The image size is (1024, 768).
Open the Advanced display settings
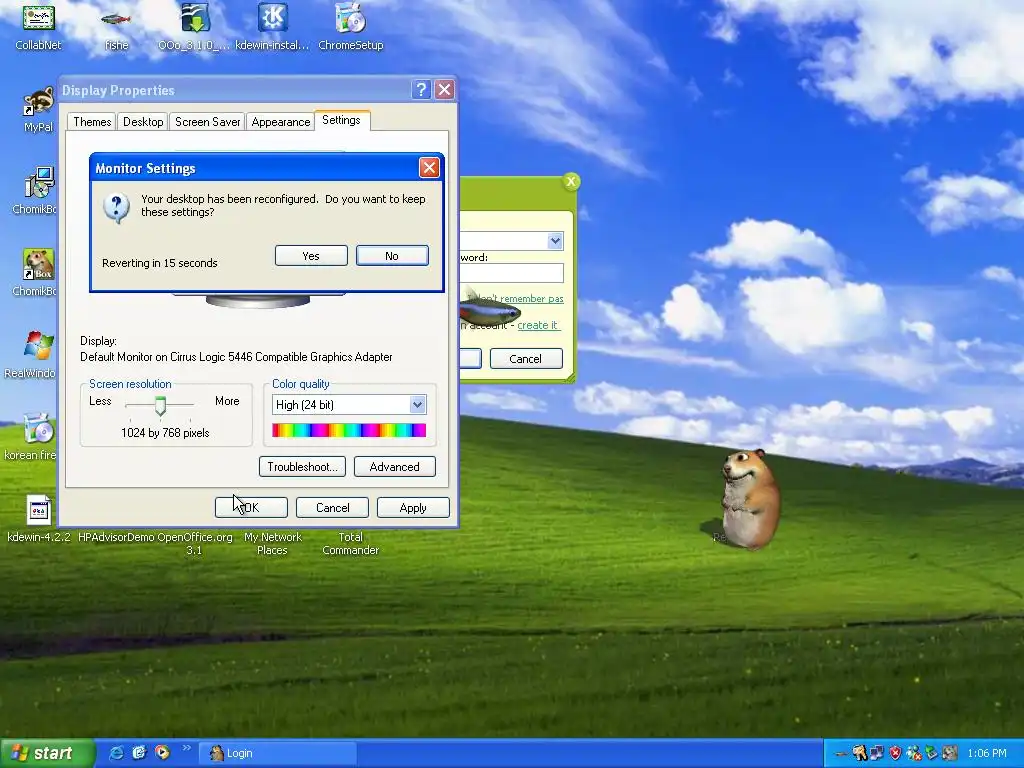tap(394, 467)
